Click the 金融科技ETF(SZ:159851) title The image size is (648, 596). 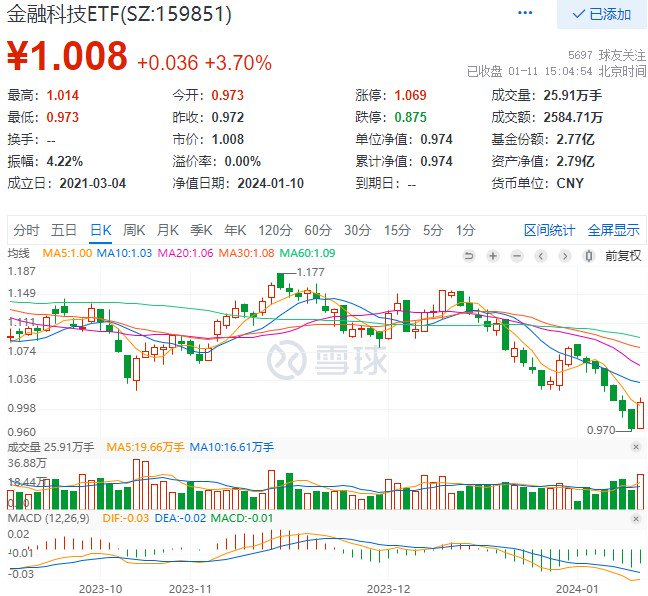click(119, 14)
